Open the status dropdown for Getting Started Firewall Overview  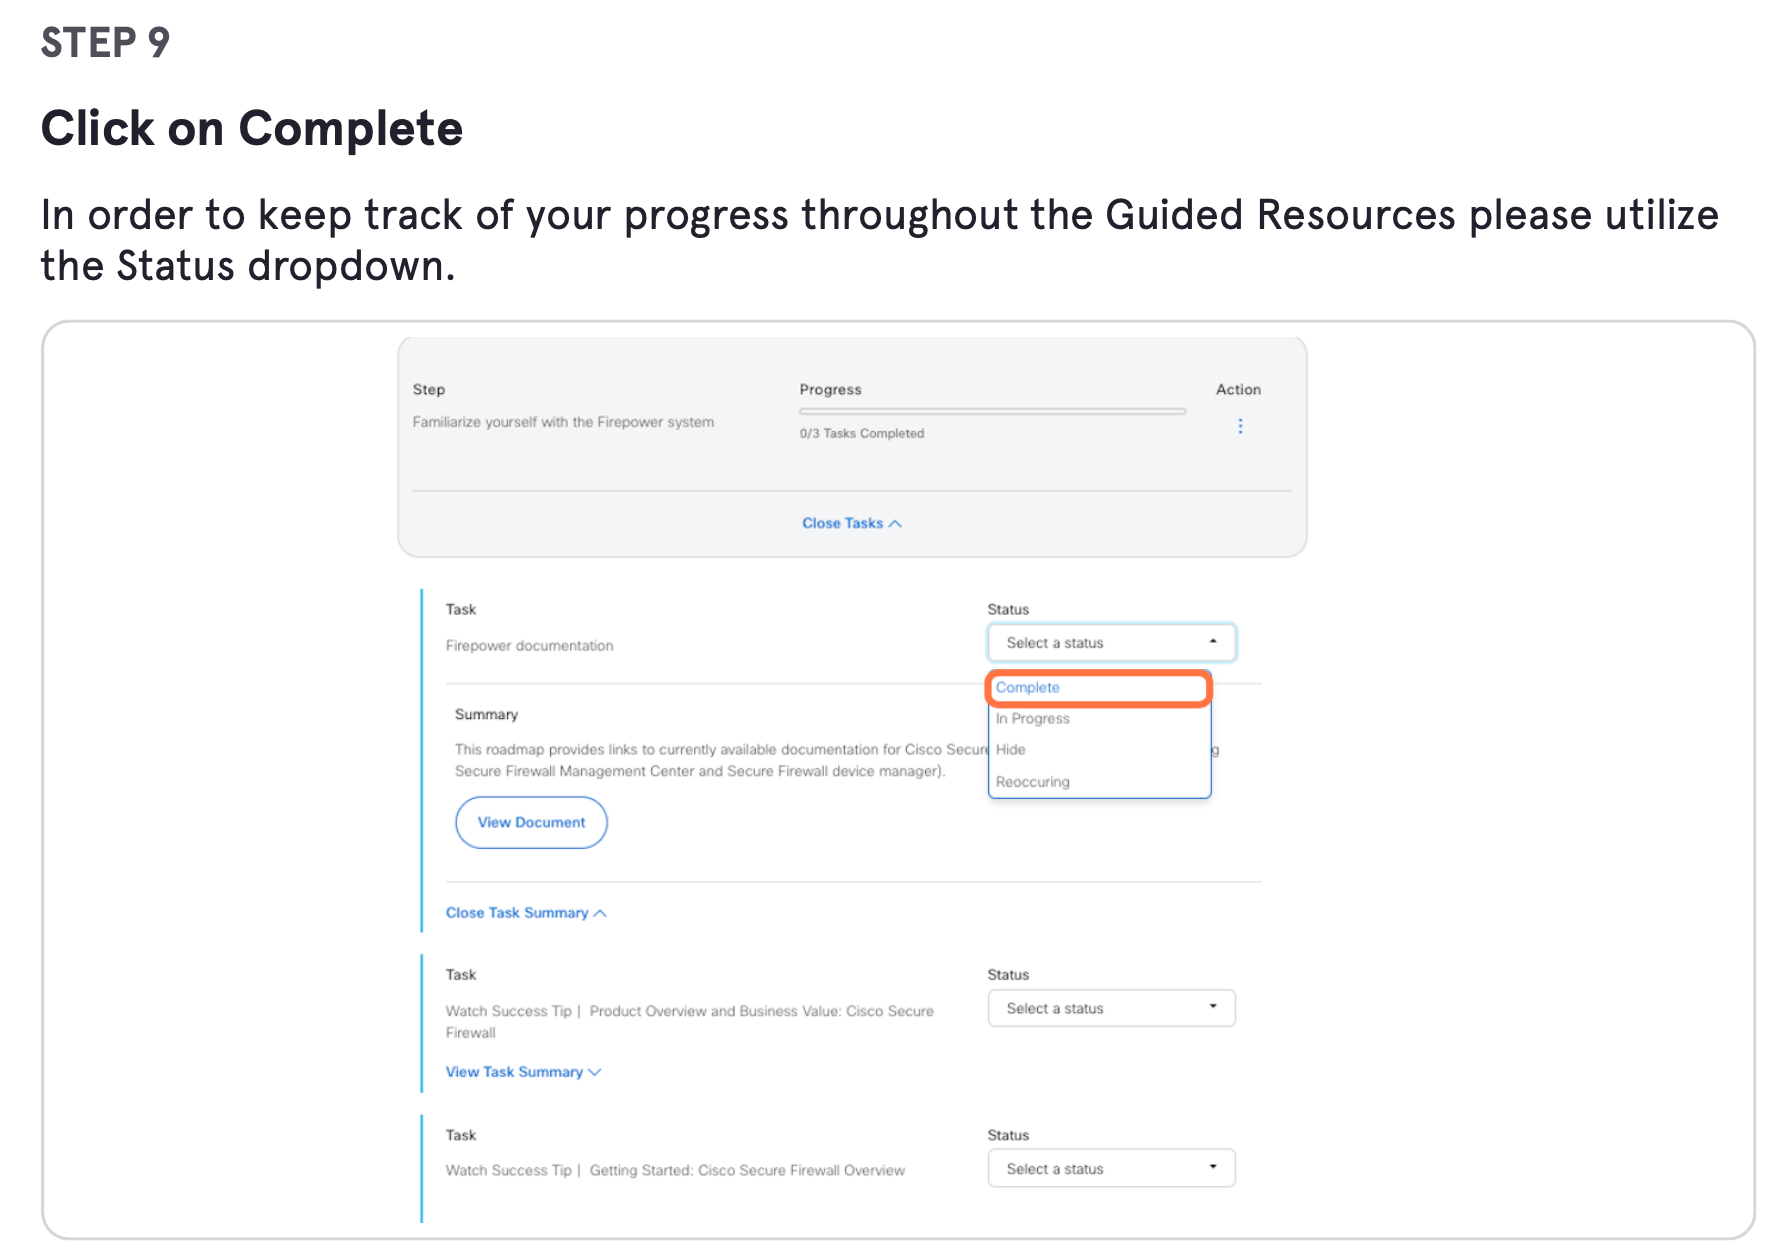pos(1111,1167)
